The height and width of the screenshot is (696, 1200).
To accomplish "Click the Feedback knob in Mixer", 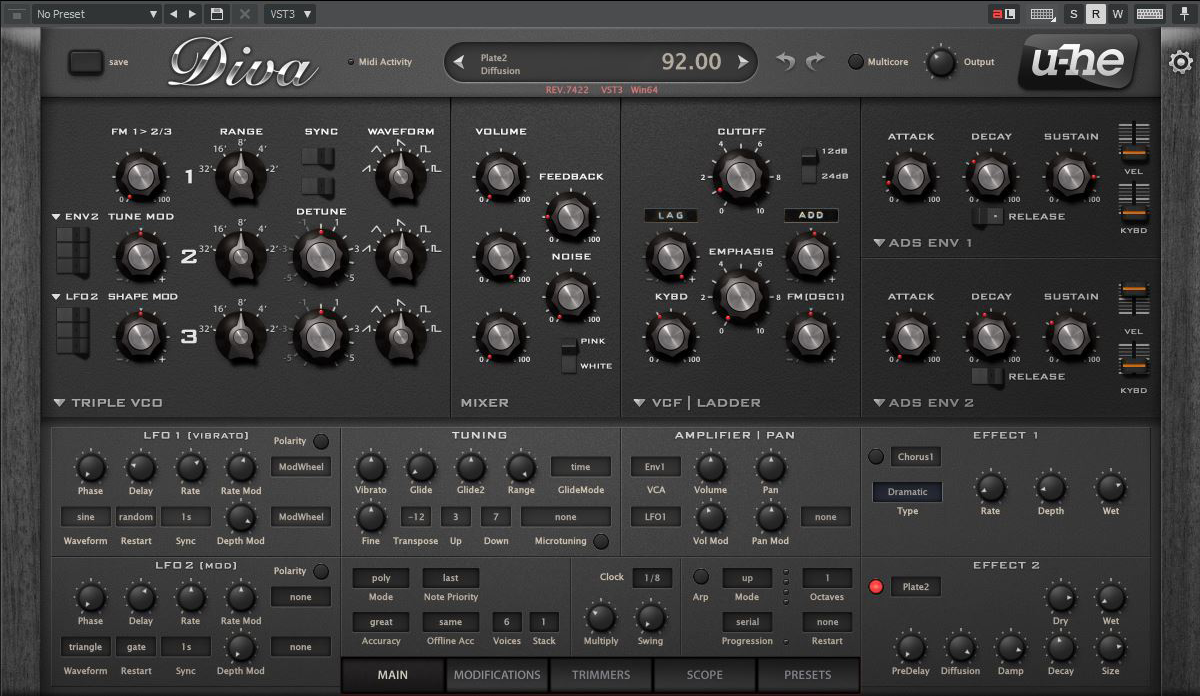I will tap(570, 215).
